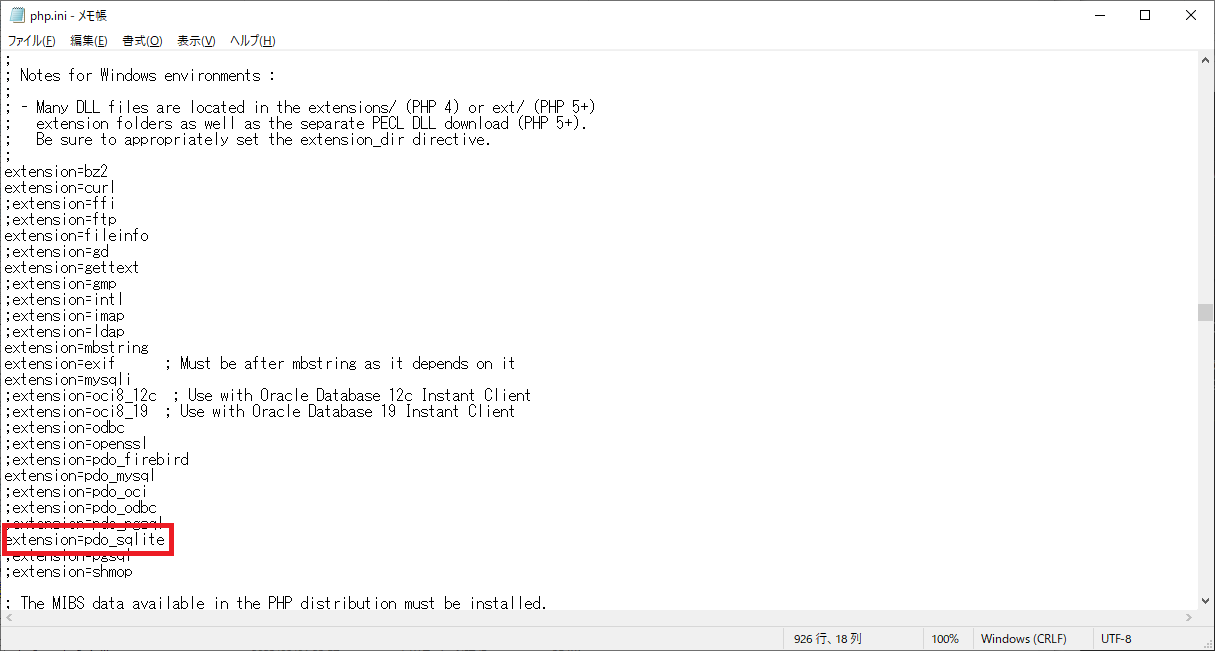Place cursor in ;extension=openssl line
The width and height of the screenshot is (1215, 651).
tap(68, 444)
